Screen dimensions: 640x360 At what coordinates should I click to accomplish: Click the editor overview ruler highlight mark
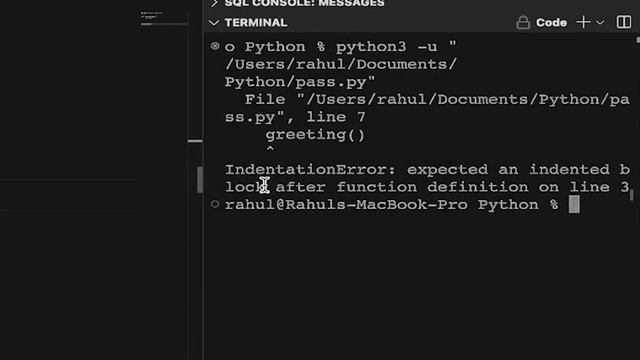pyautogui.click(x=195, y=141)
